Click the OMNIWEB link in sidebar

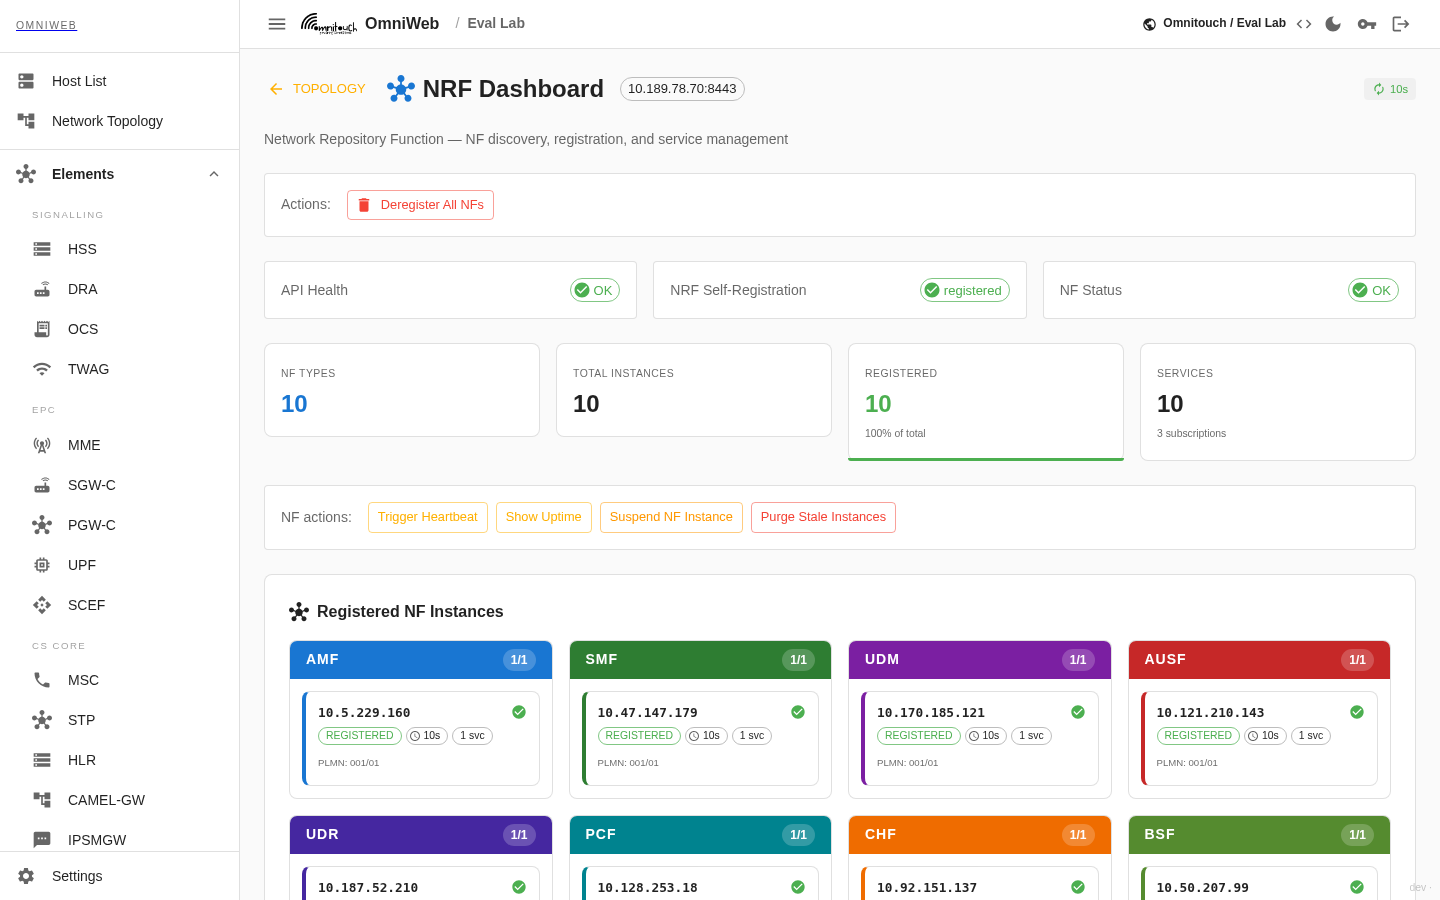[46, 25]
